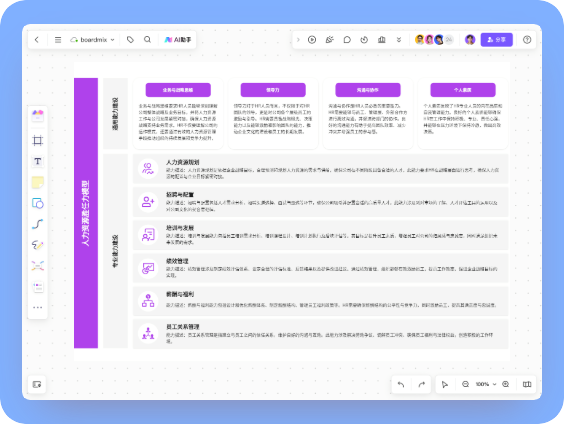
Task: Pick the yellow sticky note tool
Action: coord(37,182)
